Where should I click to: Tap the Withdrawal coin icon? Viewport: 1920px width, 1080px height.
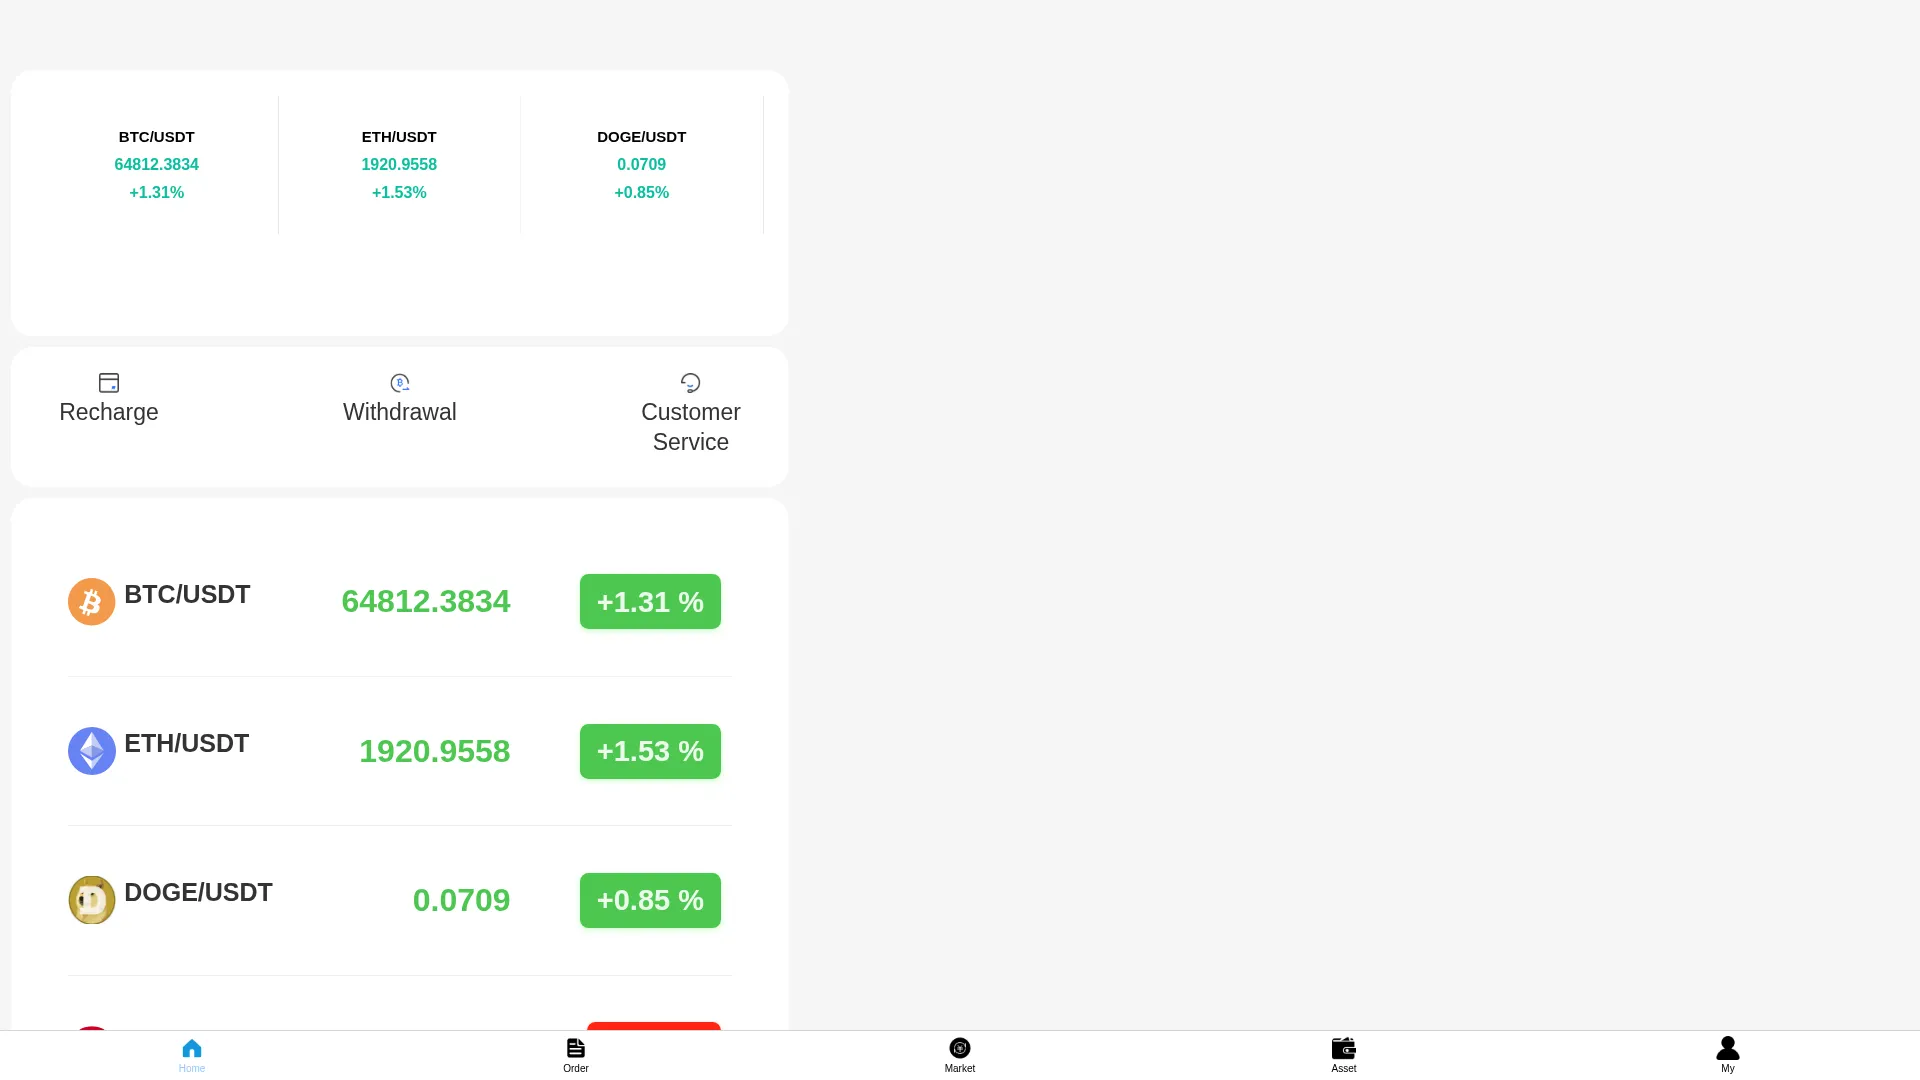coord(400,383)
